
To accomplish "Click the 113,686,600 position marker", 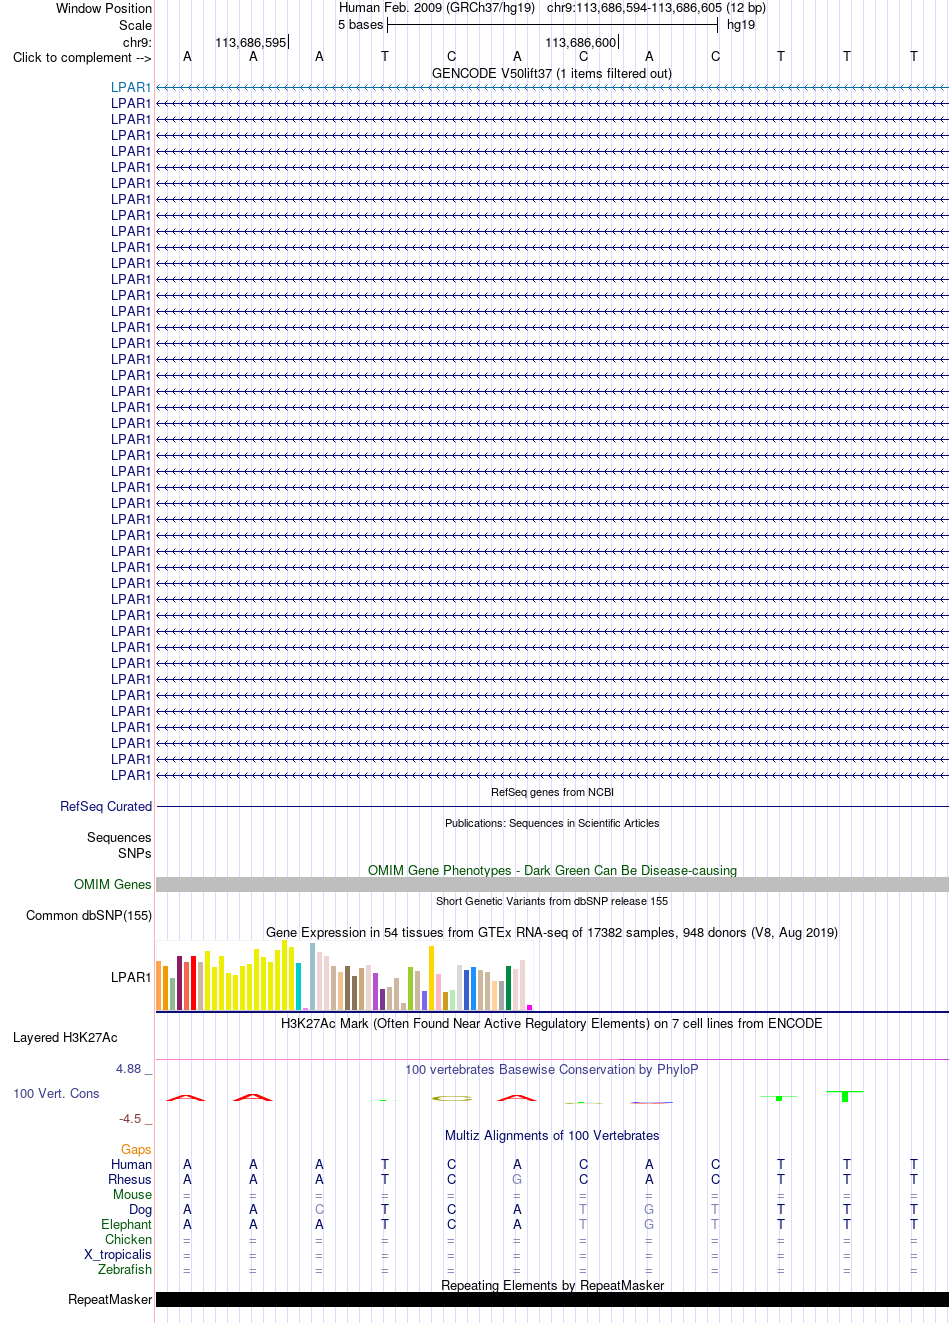I will [581, 42].
